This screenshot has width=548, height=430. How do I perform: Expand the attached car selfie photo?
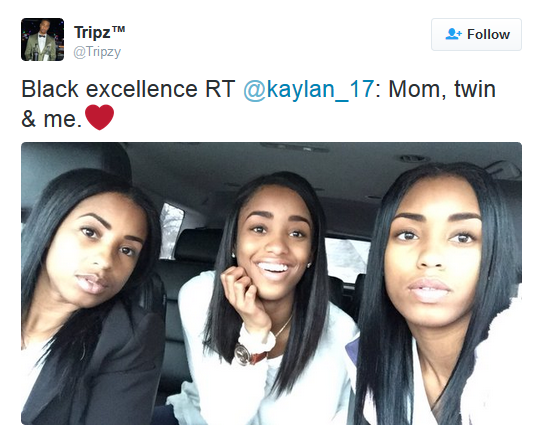coord(272,284)
